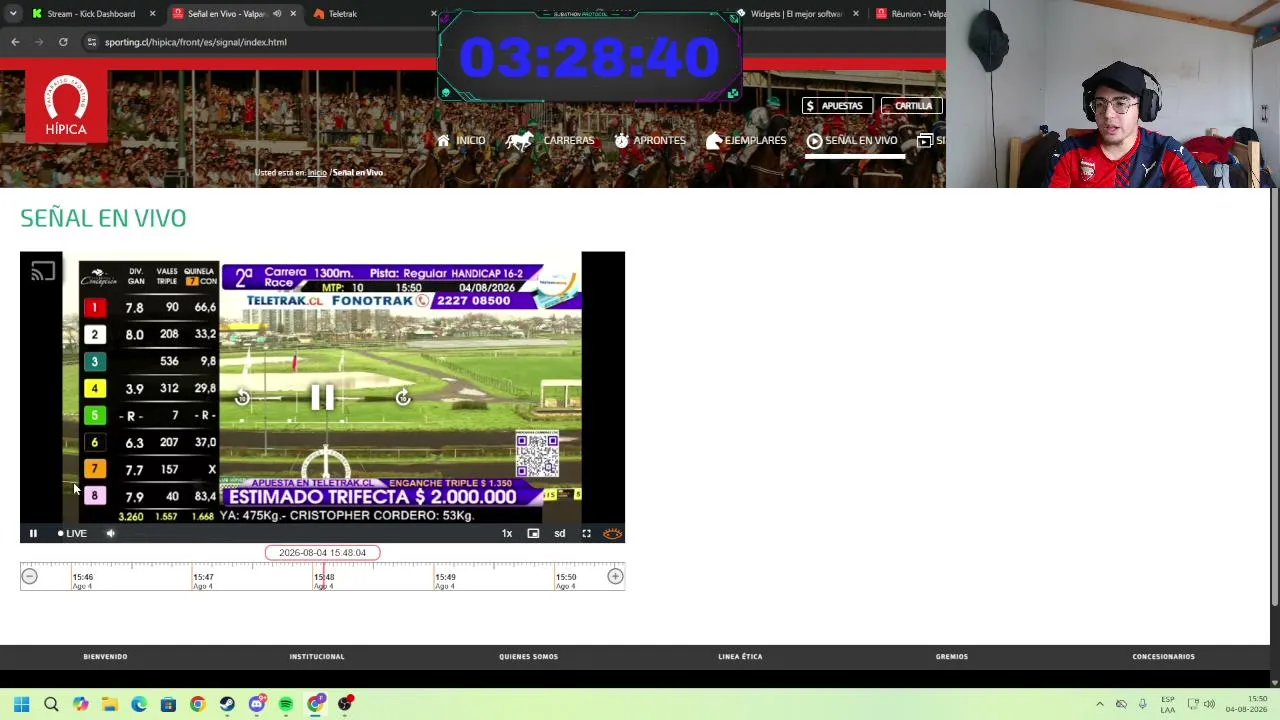Click the ESP LAA language indicator
This screenshot has height=720, width=1280.
pyautogui.click(x=1168, y=704)
